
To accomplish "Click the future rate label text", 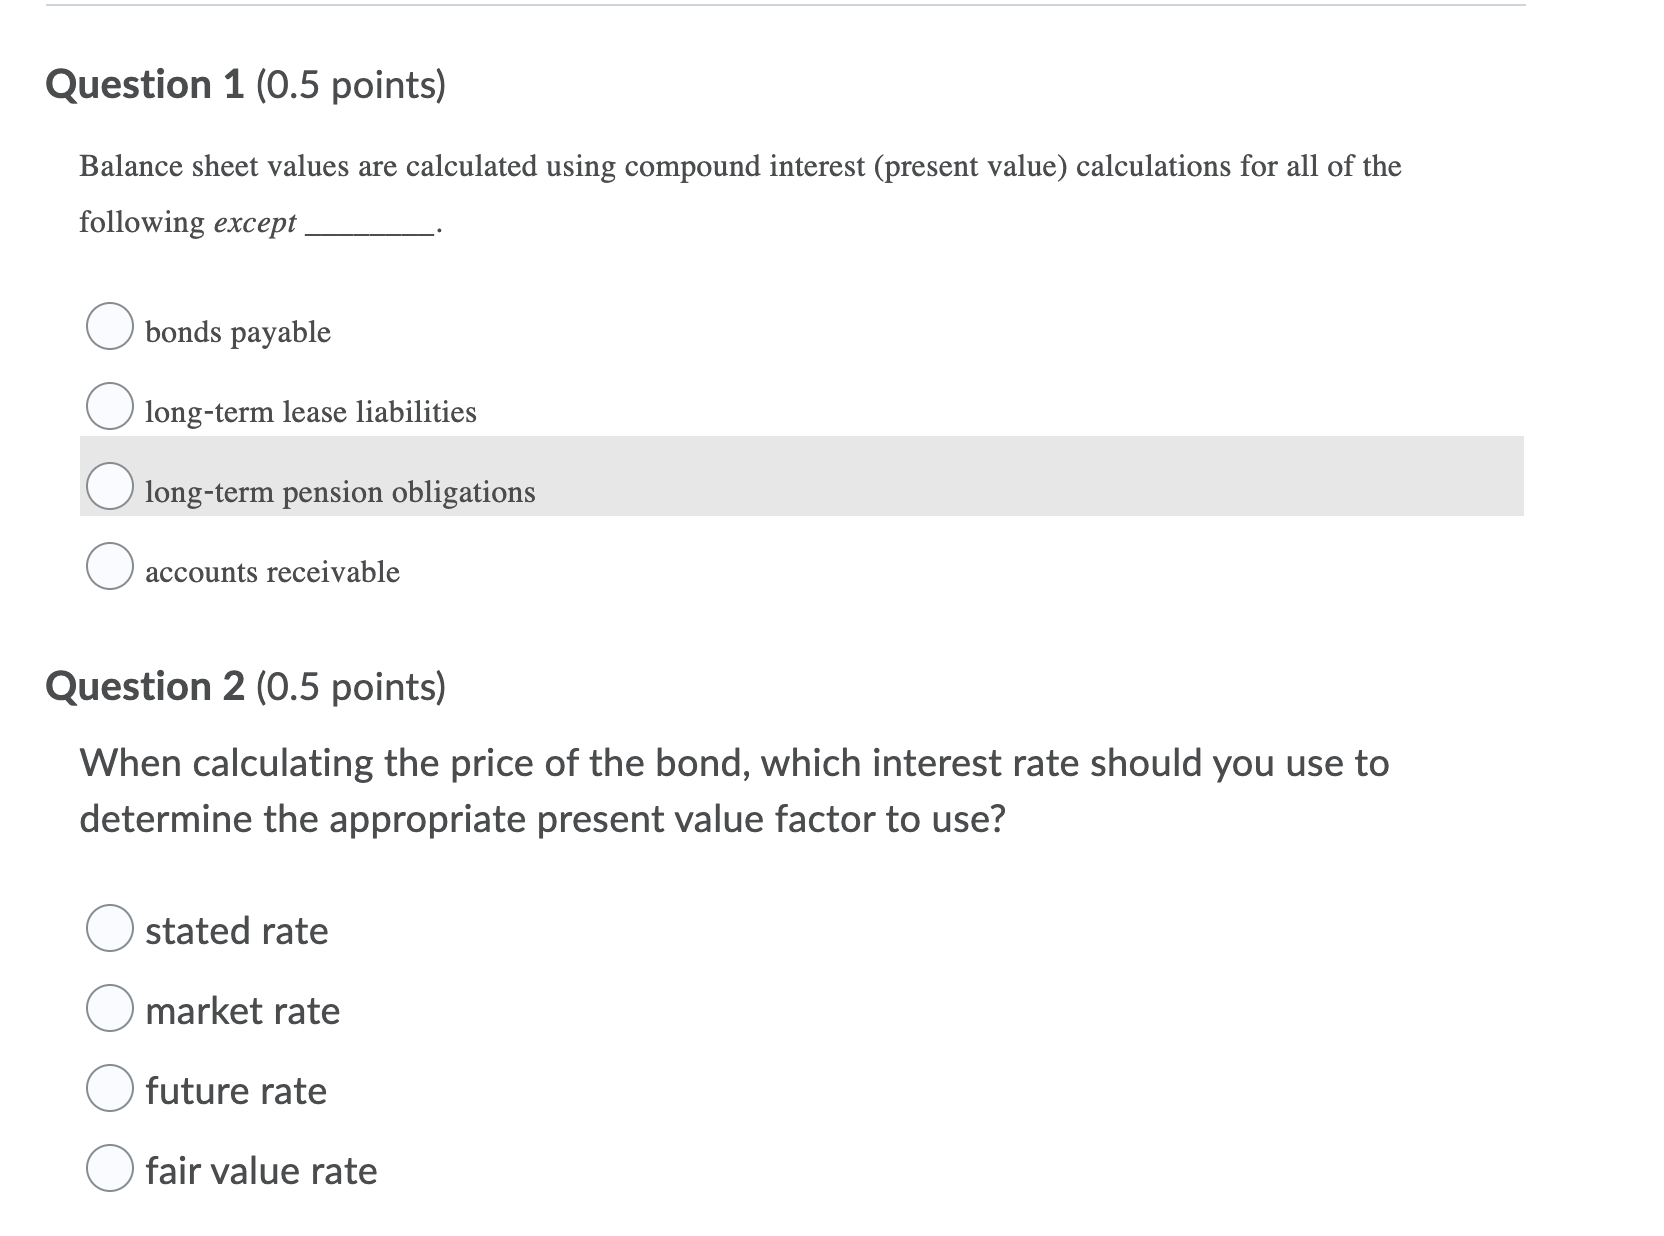I will (x=236, y=1091).
